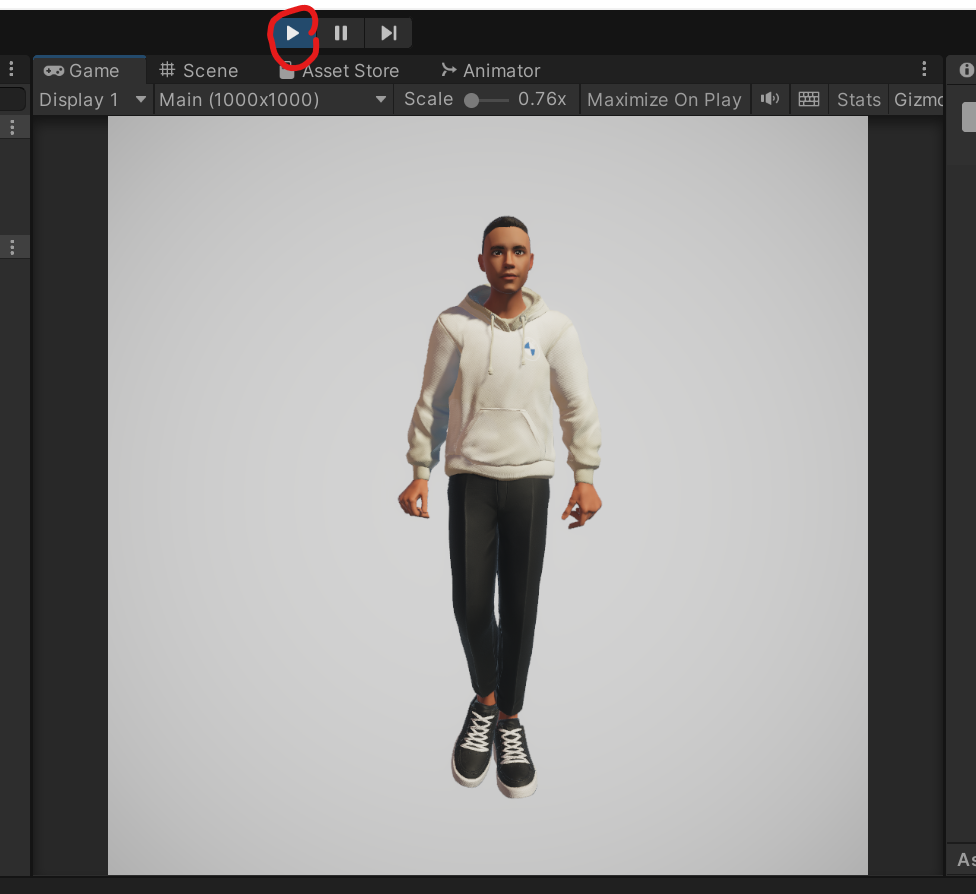Click the Maximize On Play button

(x=664, y=99)
